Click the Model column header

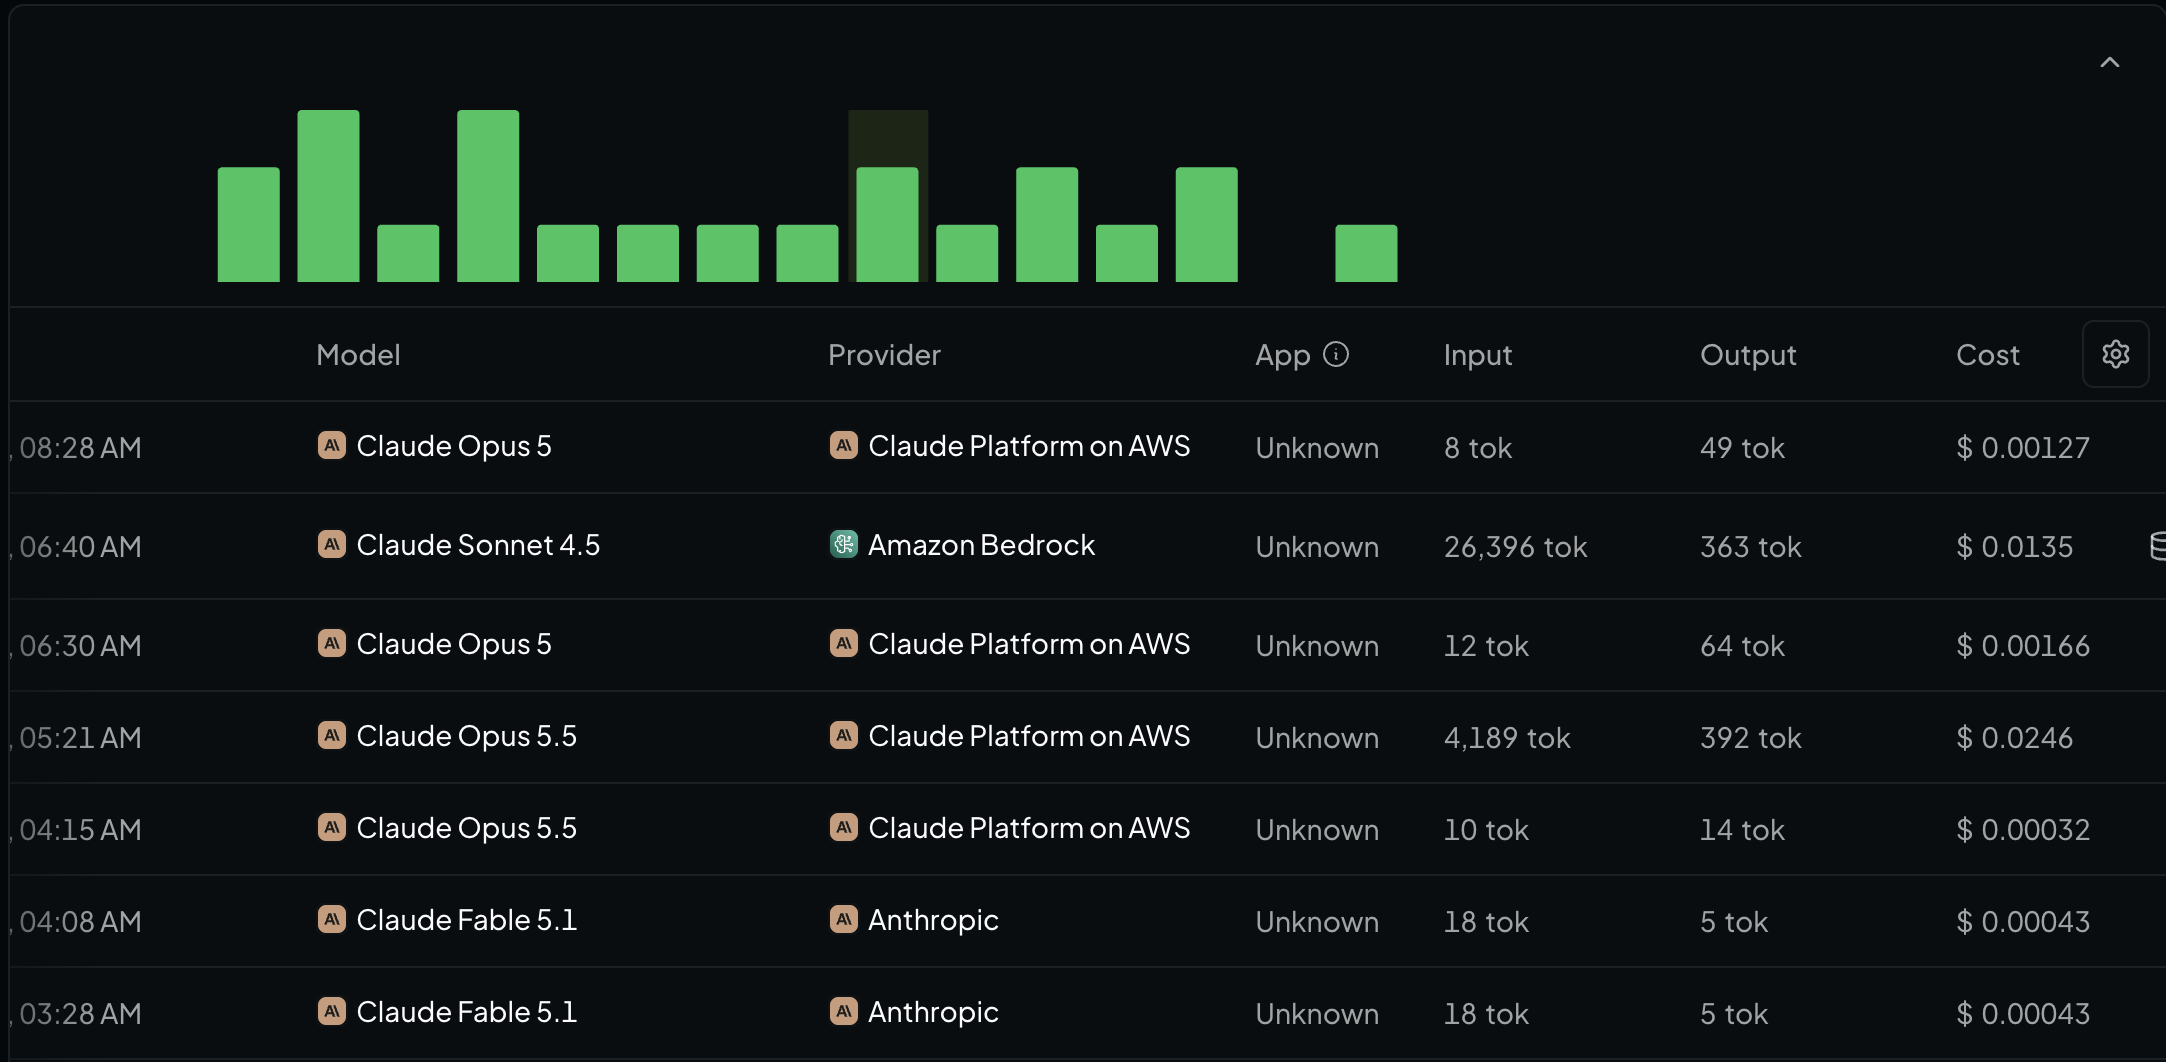pyautogui.click(x=358, y=355)
